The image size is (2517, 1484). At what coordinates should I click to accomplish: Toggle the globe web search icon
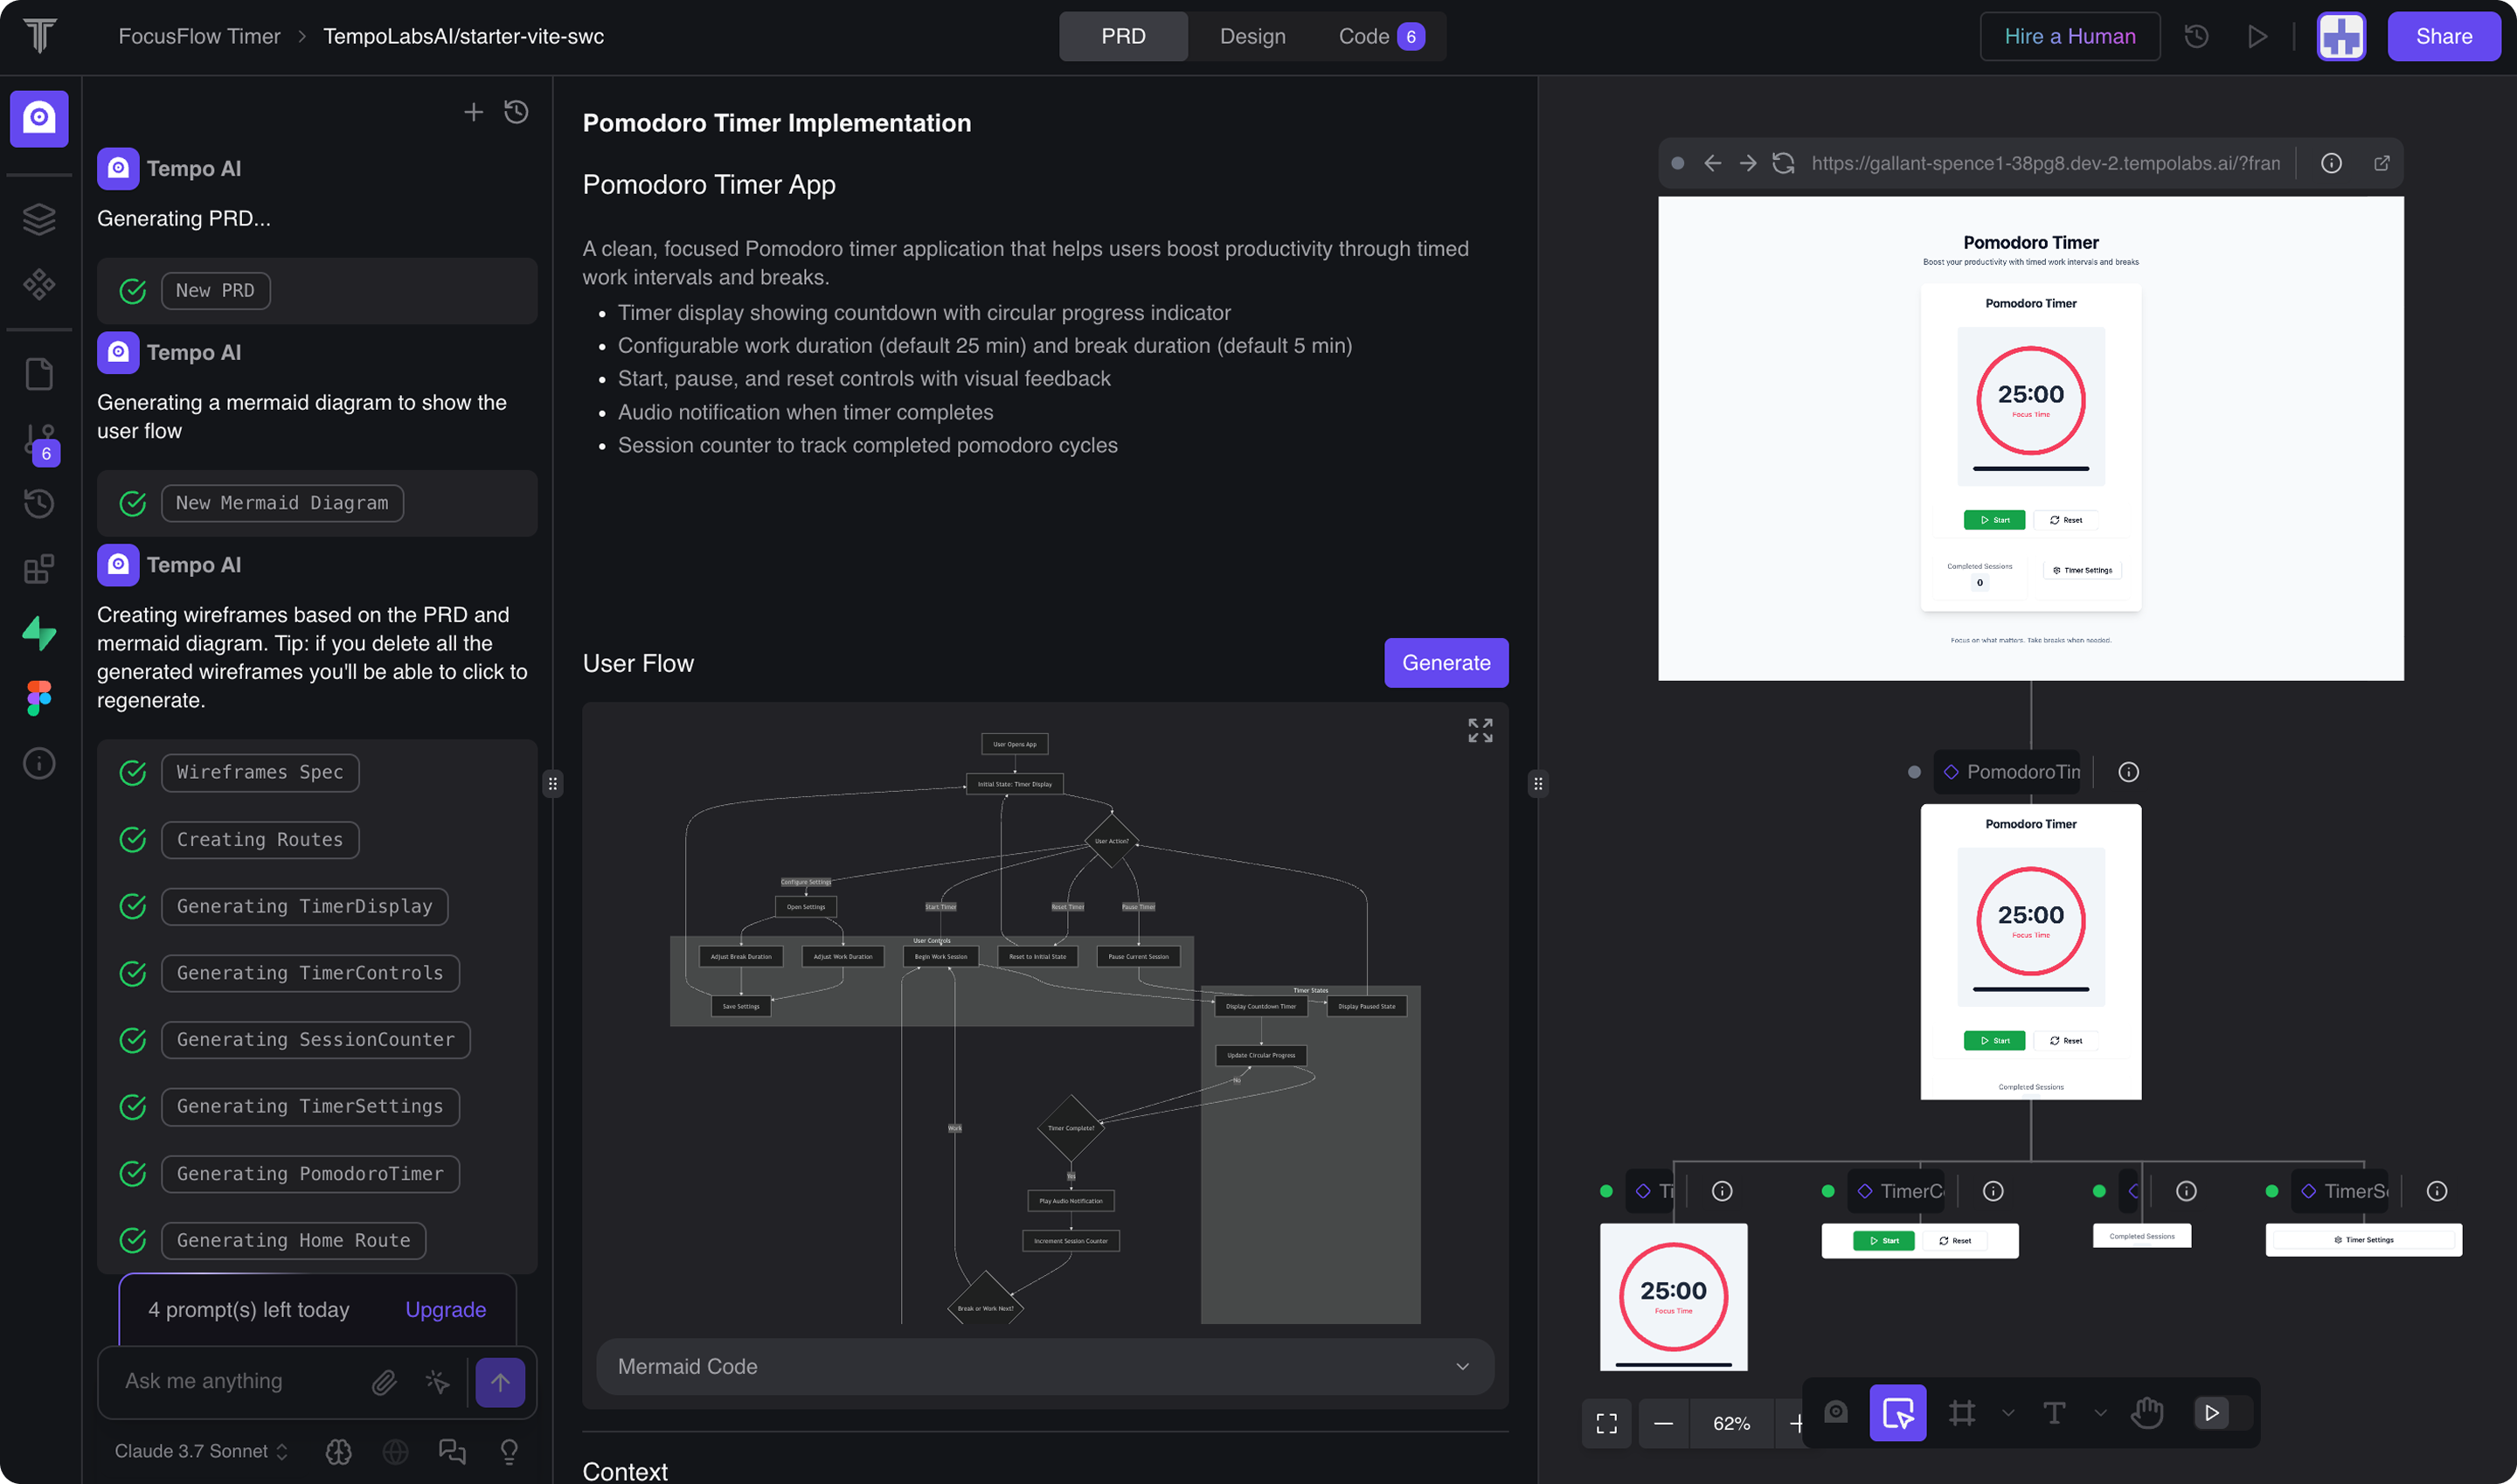[x=396, y=1452]
